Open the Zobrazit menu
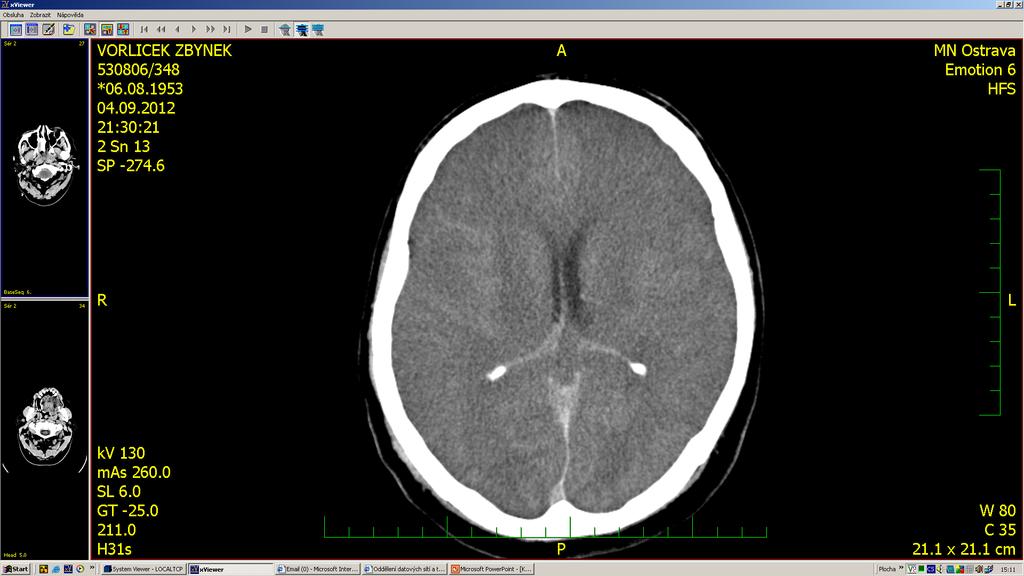 point(40,14)
